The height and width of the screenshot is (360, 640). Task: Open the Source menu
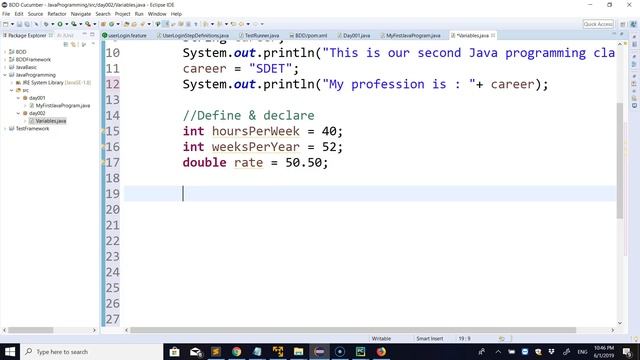[x=35, y=14]
